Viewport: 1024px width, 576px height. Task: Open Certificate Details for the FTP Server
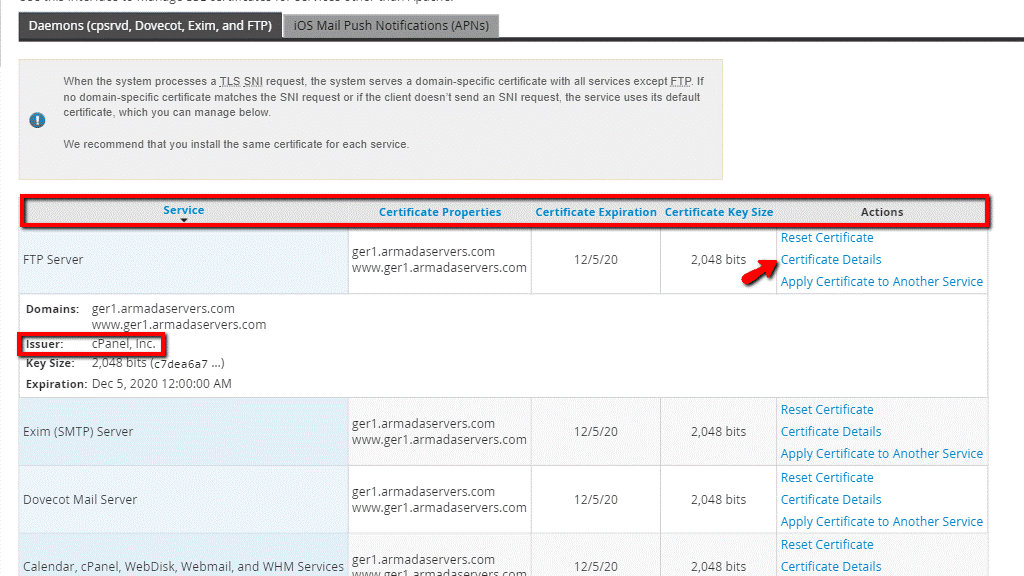pyautogui.click(x=830, y=259)
